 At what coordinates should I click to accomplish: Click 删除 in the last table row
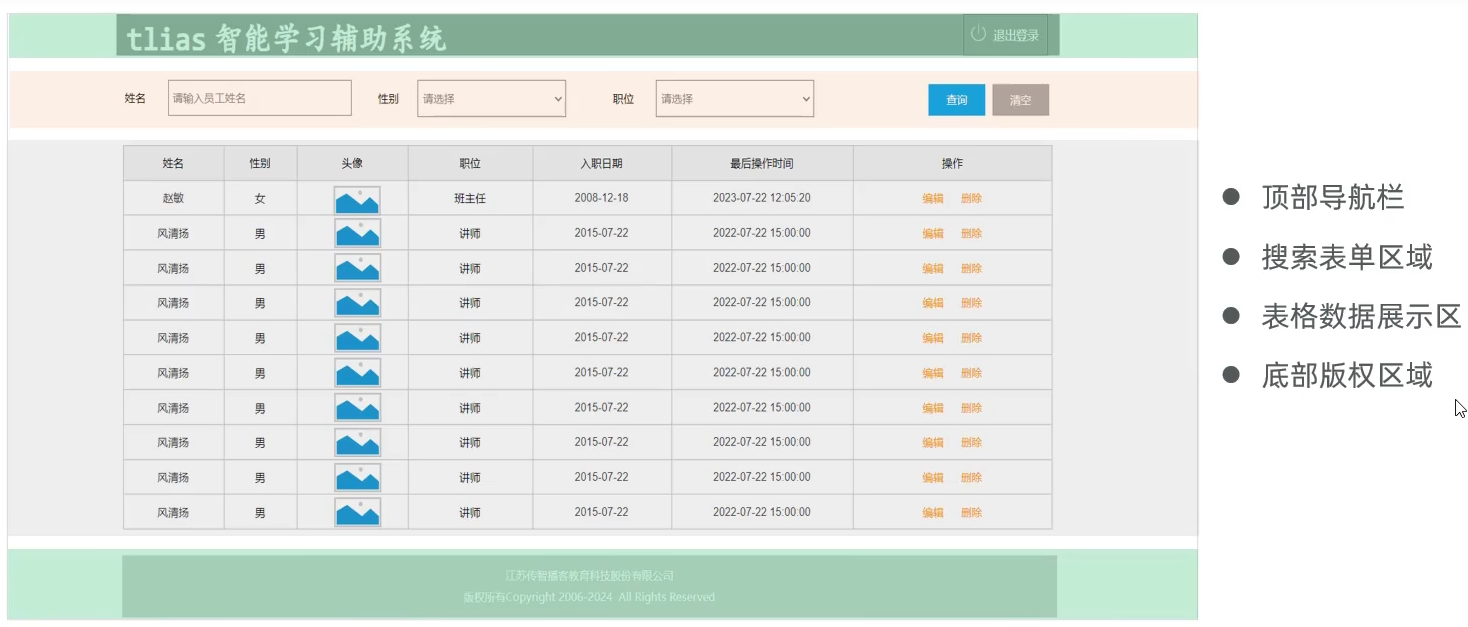971,513
